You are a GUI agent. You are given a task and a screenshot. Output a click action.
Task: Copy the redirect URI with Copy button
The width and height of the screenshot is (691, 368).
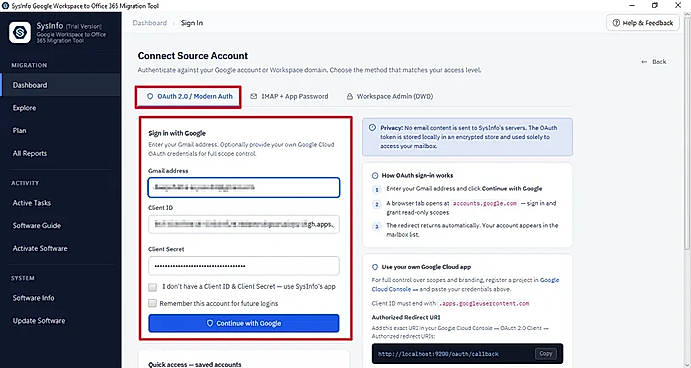click(546, 353)
